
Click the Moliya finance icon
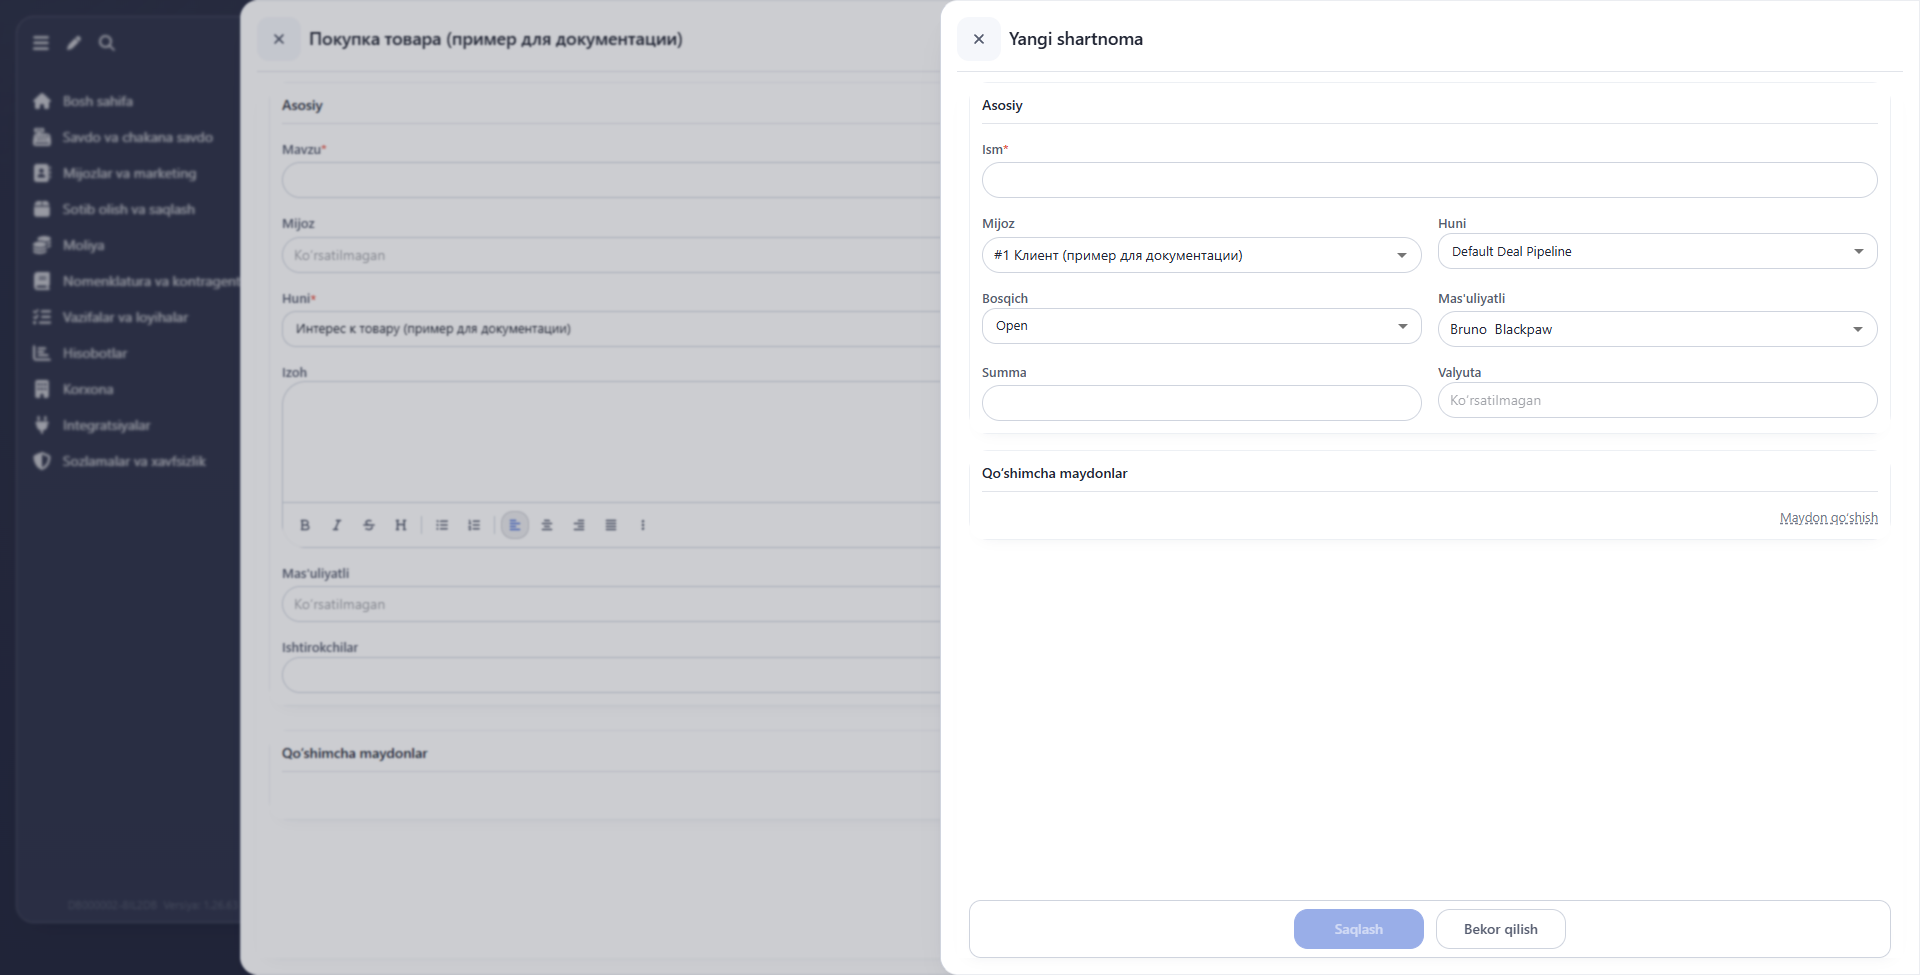tap(42, 245)
